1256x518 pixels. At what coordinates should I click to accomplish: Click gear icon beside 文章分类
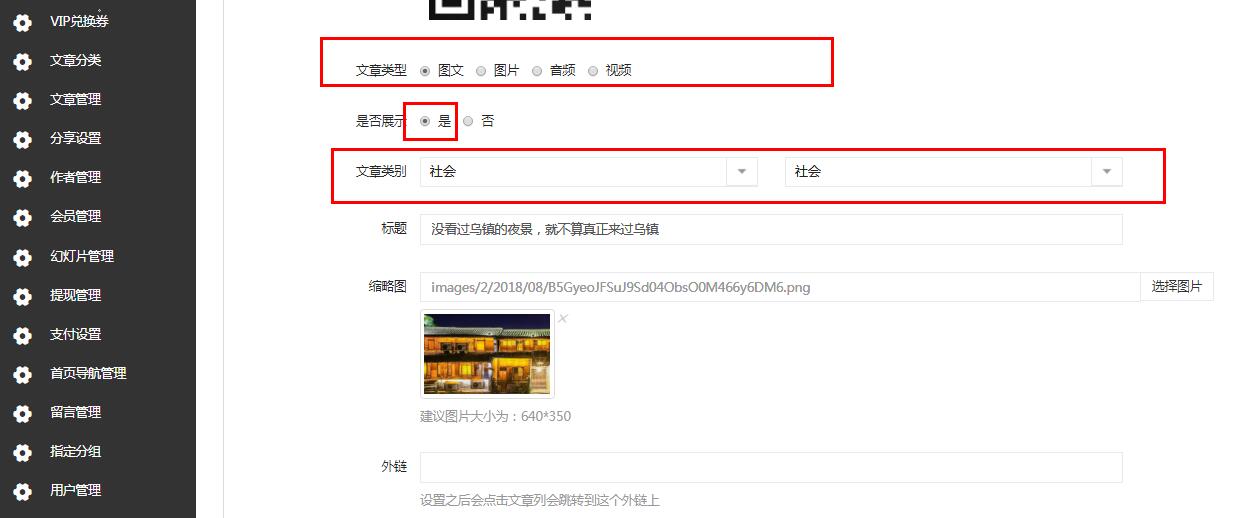(x=22, y=61)
